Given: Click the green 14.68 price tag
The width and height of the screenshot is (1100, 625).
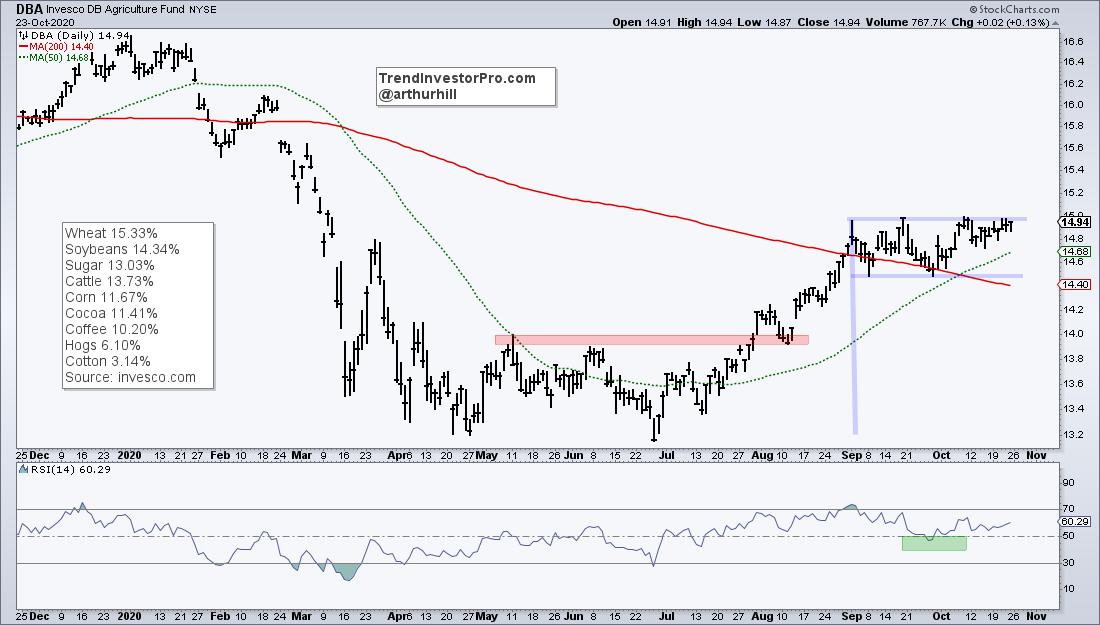Looking at the screenshot, I should tap(1073, 252).
